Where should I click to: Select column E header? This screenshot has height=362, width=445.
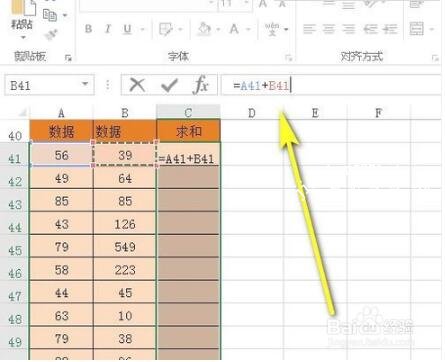315,113
